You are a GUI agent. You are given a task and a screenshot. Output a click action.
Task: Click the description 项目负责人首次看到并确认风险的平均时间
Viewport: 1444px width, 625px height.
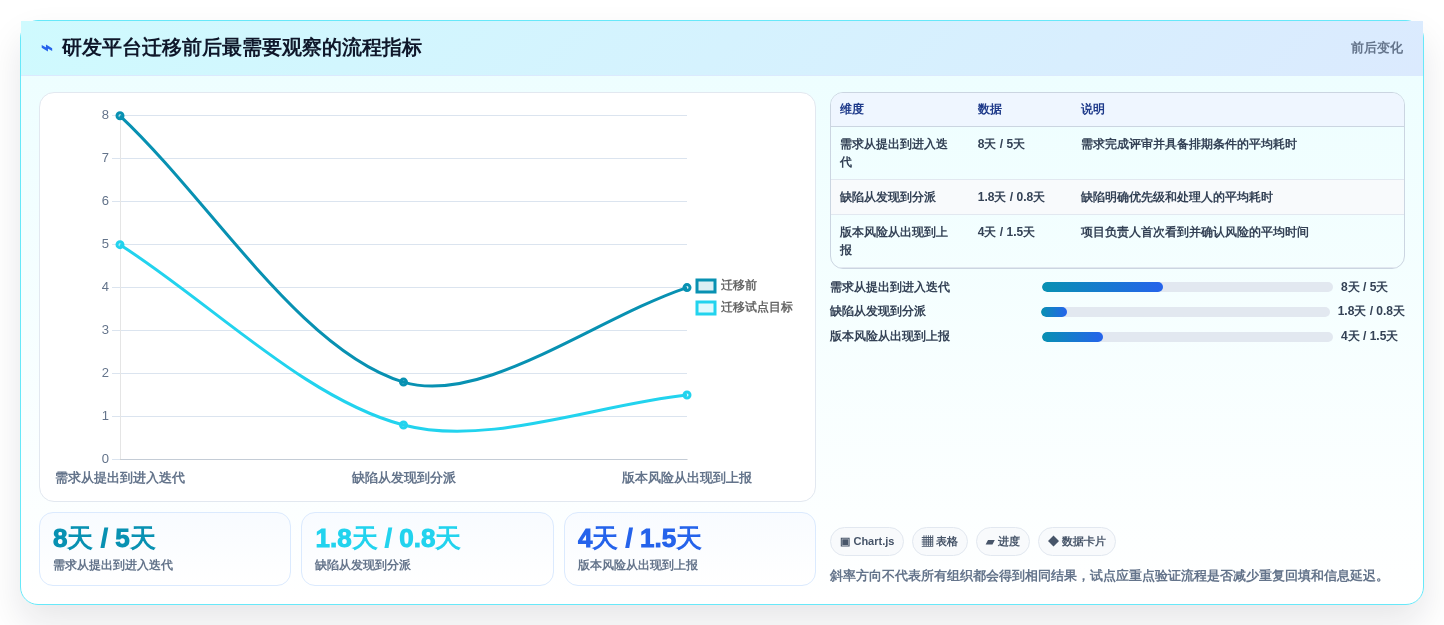[1195, 233]
